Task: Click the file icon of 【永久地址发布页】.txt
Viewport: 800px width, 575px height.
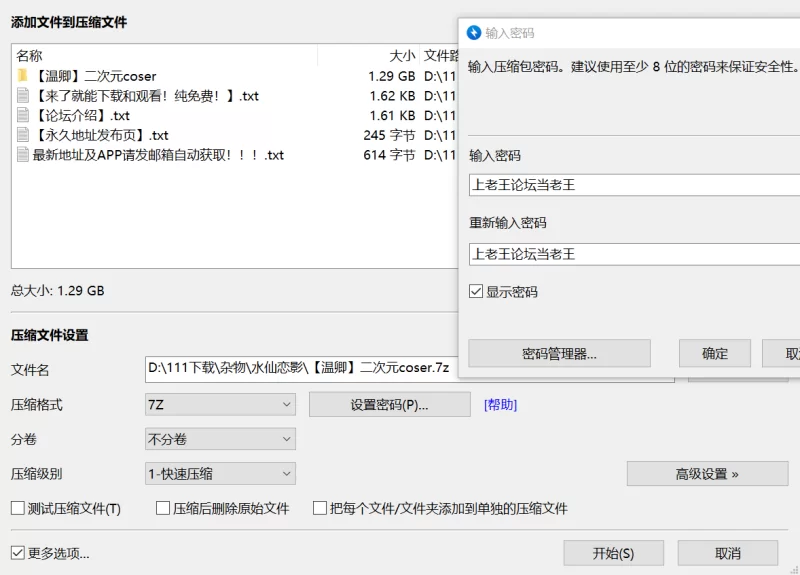Action: (23, 135)
